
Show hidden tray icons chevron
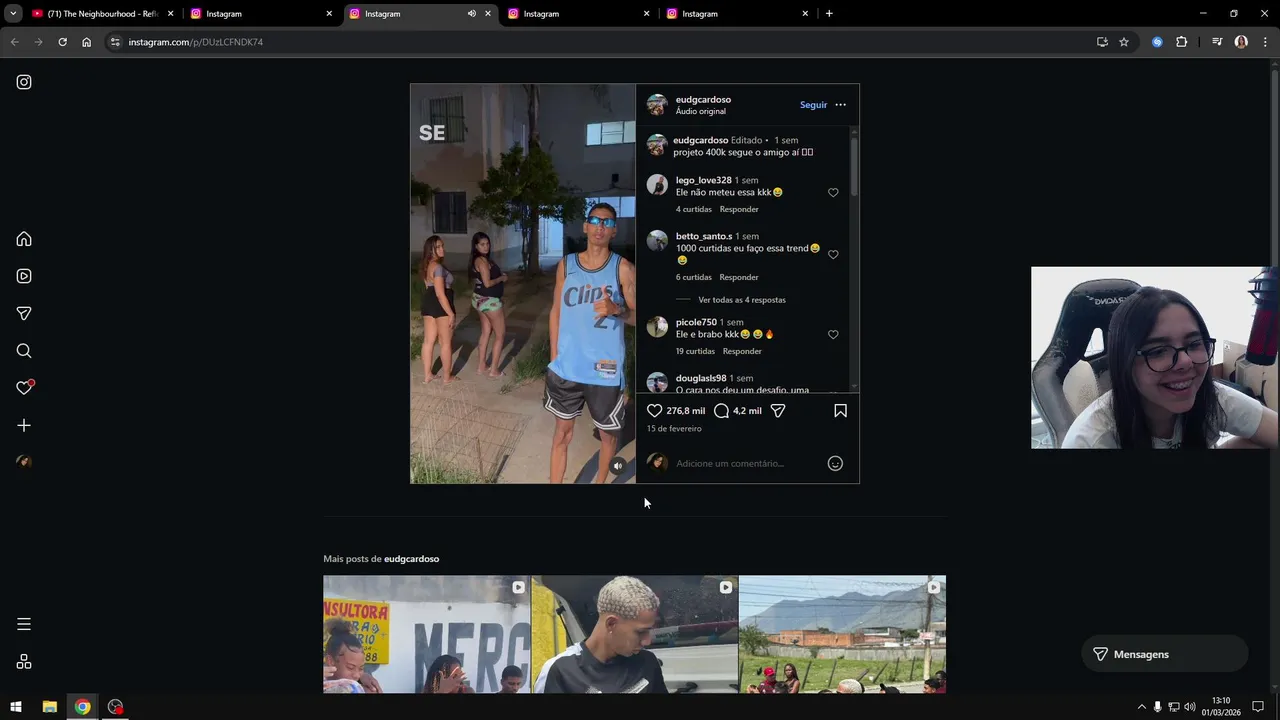pyautogui.click(x=1141, y=707)
